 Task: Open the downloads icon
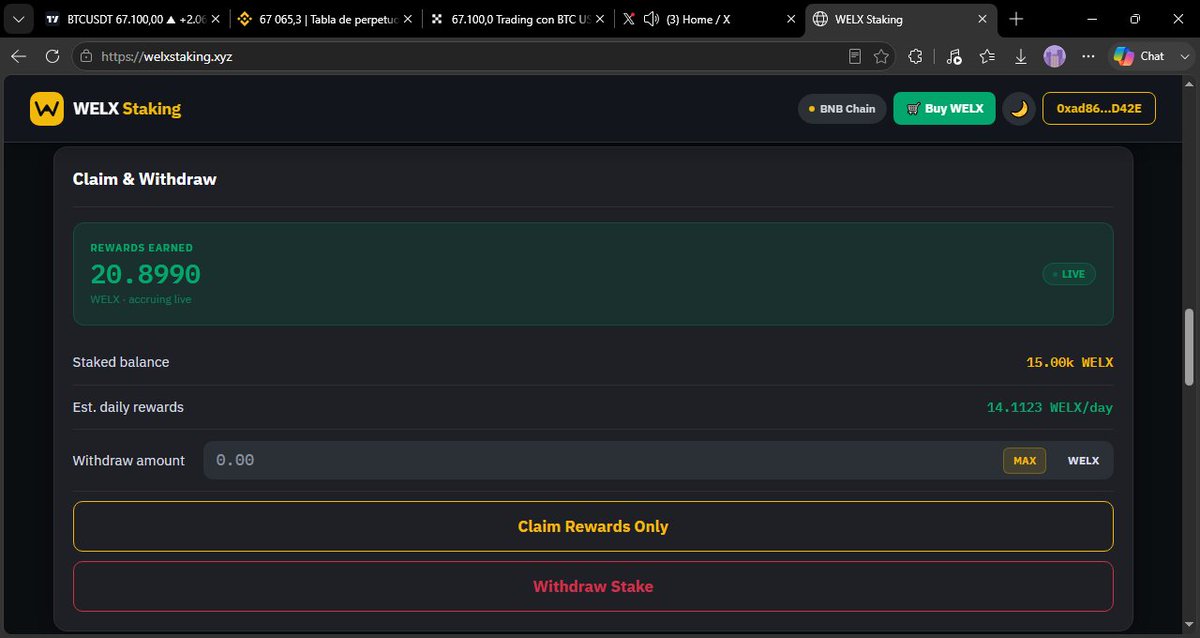coord(1021,57)
